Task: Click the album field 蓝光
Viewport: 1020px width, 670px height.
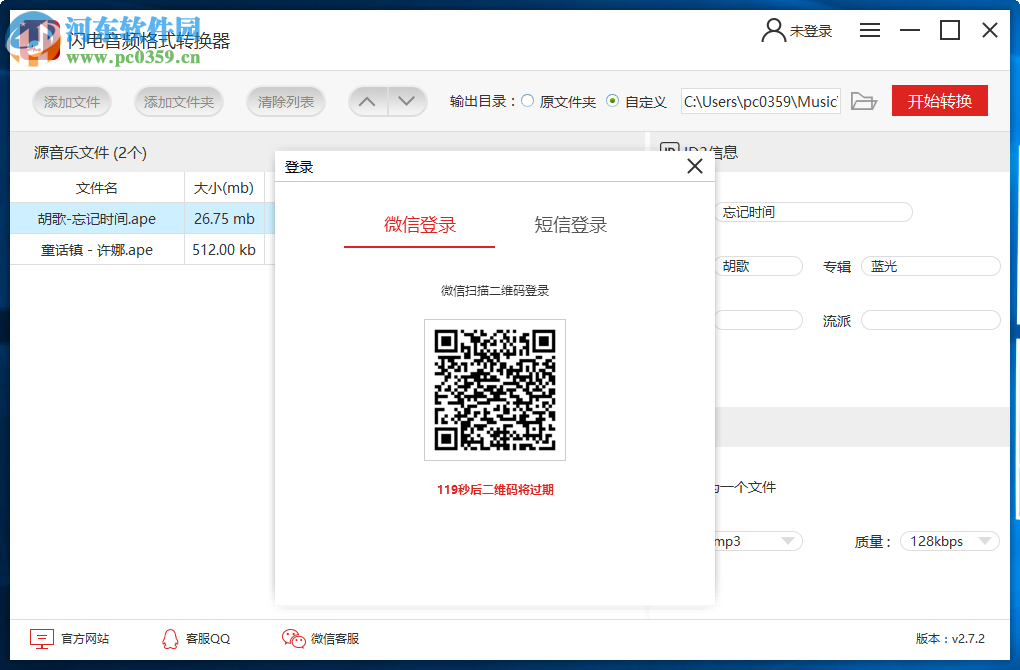Action: [930, 266]
